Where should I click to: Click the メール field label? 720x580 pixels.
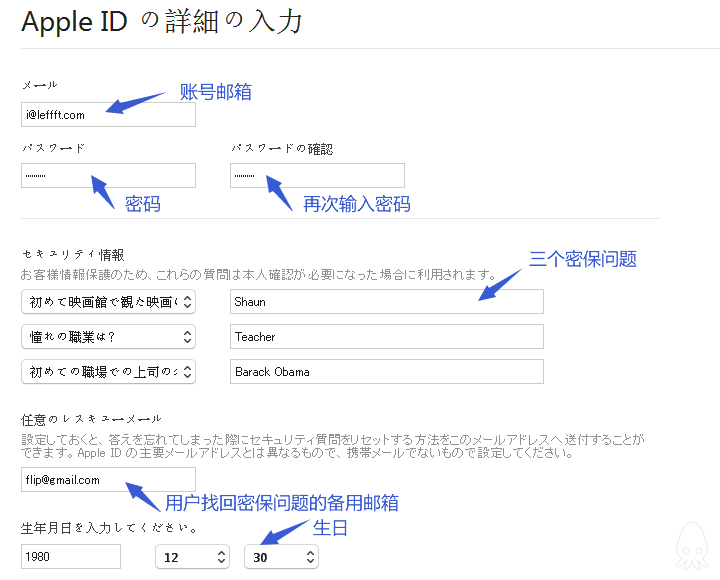pos(39,85)
